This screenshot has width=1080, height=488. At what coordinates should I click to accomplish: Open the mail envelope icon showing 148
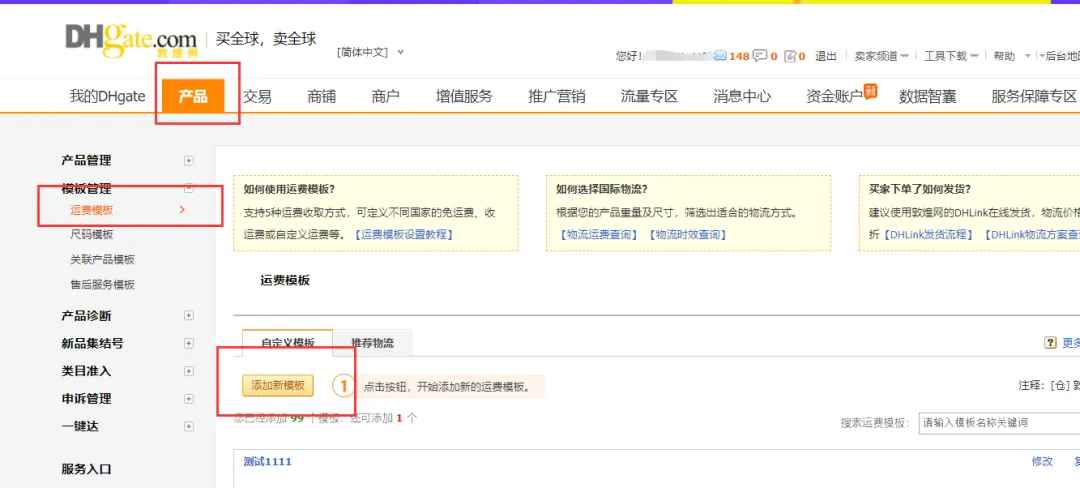pyautogui.click(x=720, y=56)
